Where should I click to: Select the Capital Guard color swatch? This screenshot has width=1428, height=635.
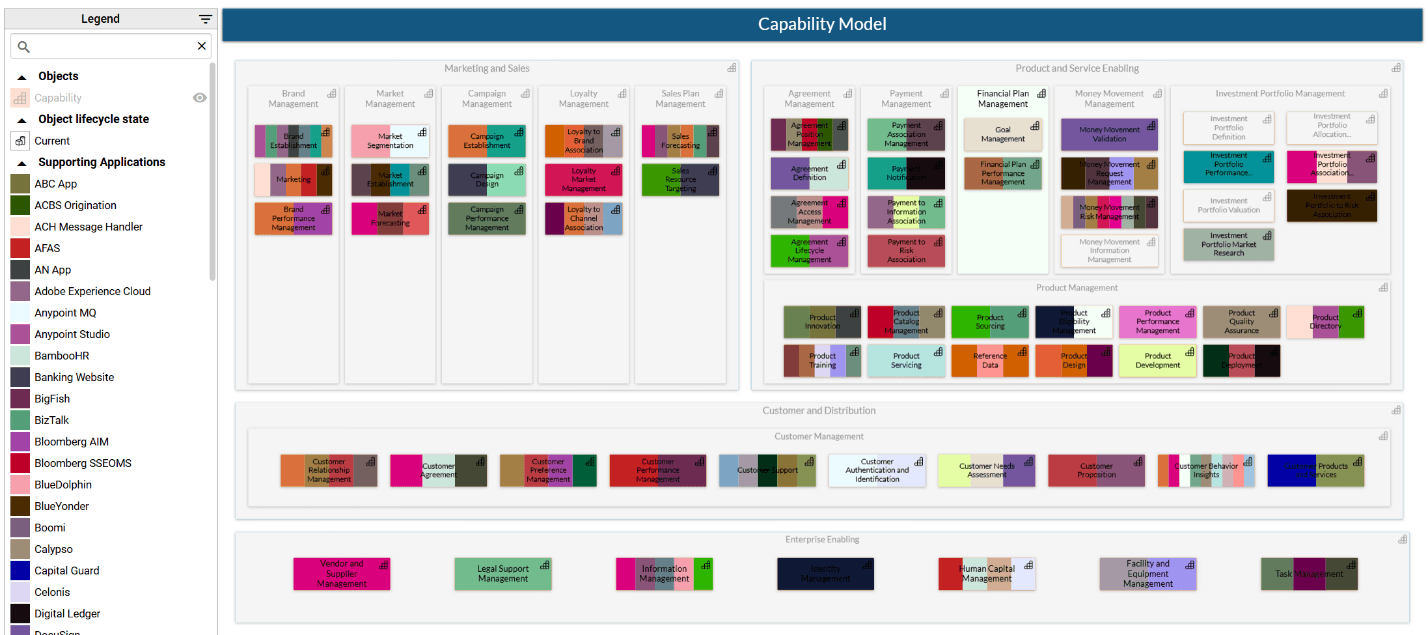click(20, 571)
